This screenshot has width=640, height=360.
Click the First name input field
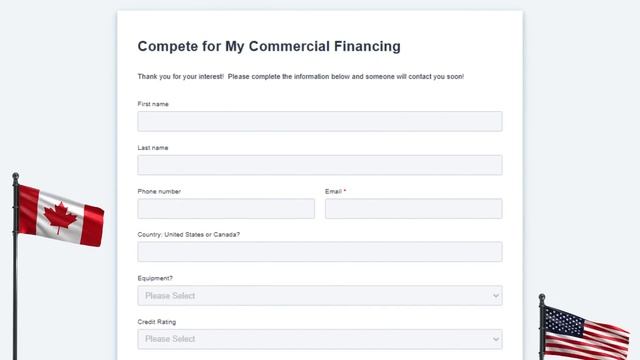320,121
